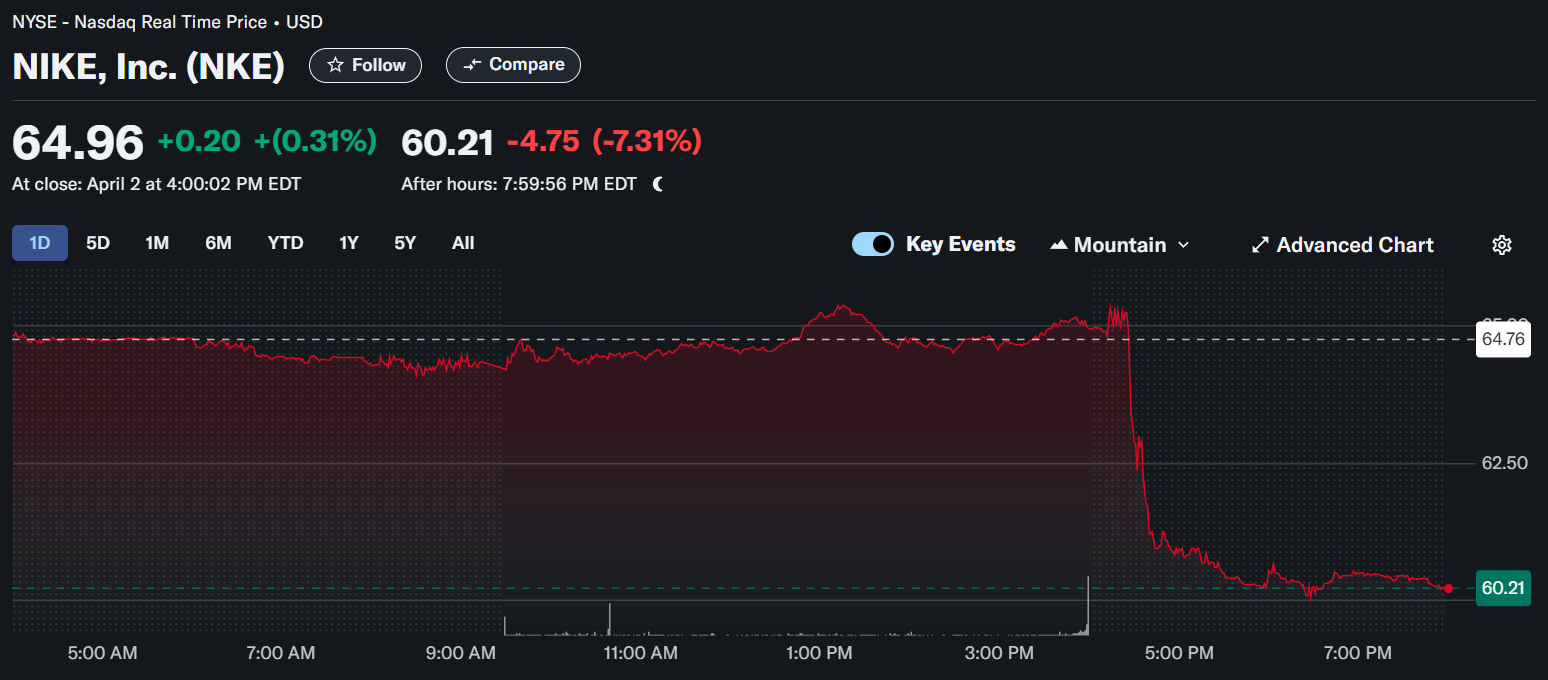1548x680 pixels.
Task: Switch chart to 6M range
Action: (x=218, y=243)
